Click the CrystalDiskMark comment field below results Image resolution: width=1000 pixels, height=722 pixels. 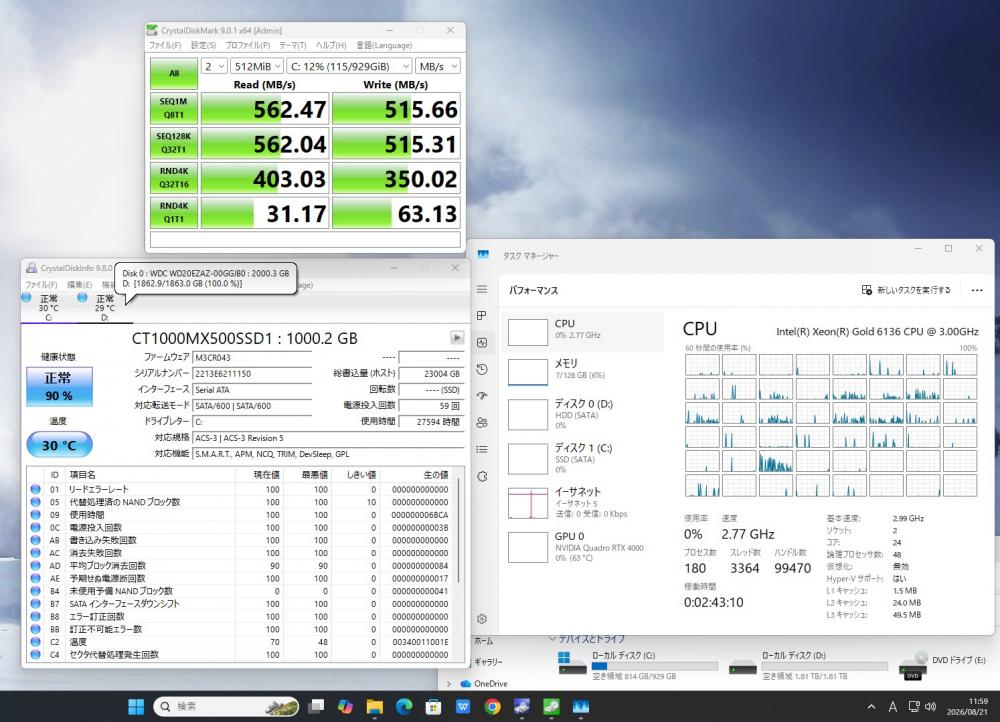point(305,239)
